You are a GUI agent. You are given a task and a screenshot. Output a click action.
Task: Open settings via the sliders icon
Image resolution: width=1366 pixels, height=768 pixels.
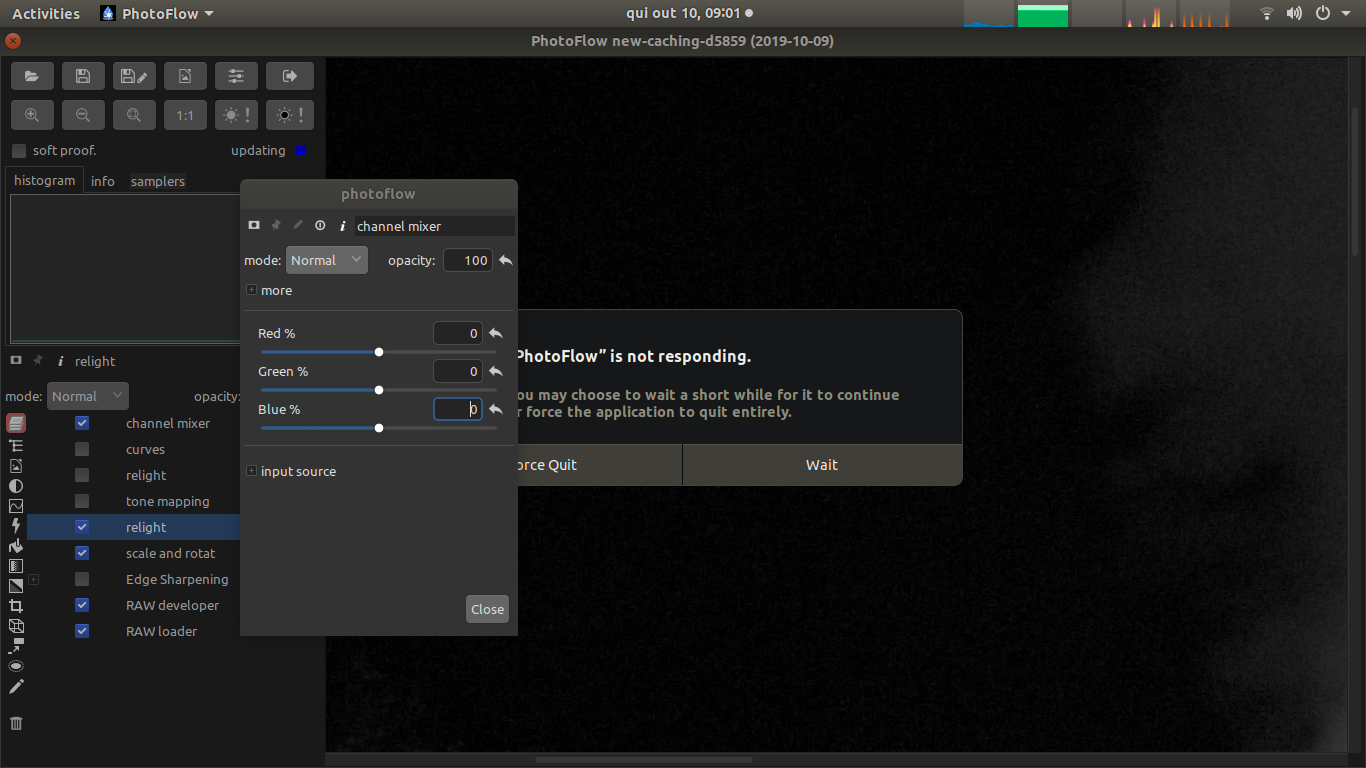(x=236, y=76)
